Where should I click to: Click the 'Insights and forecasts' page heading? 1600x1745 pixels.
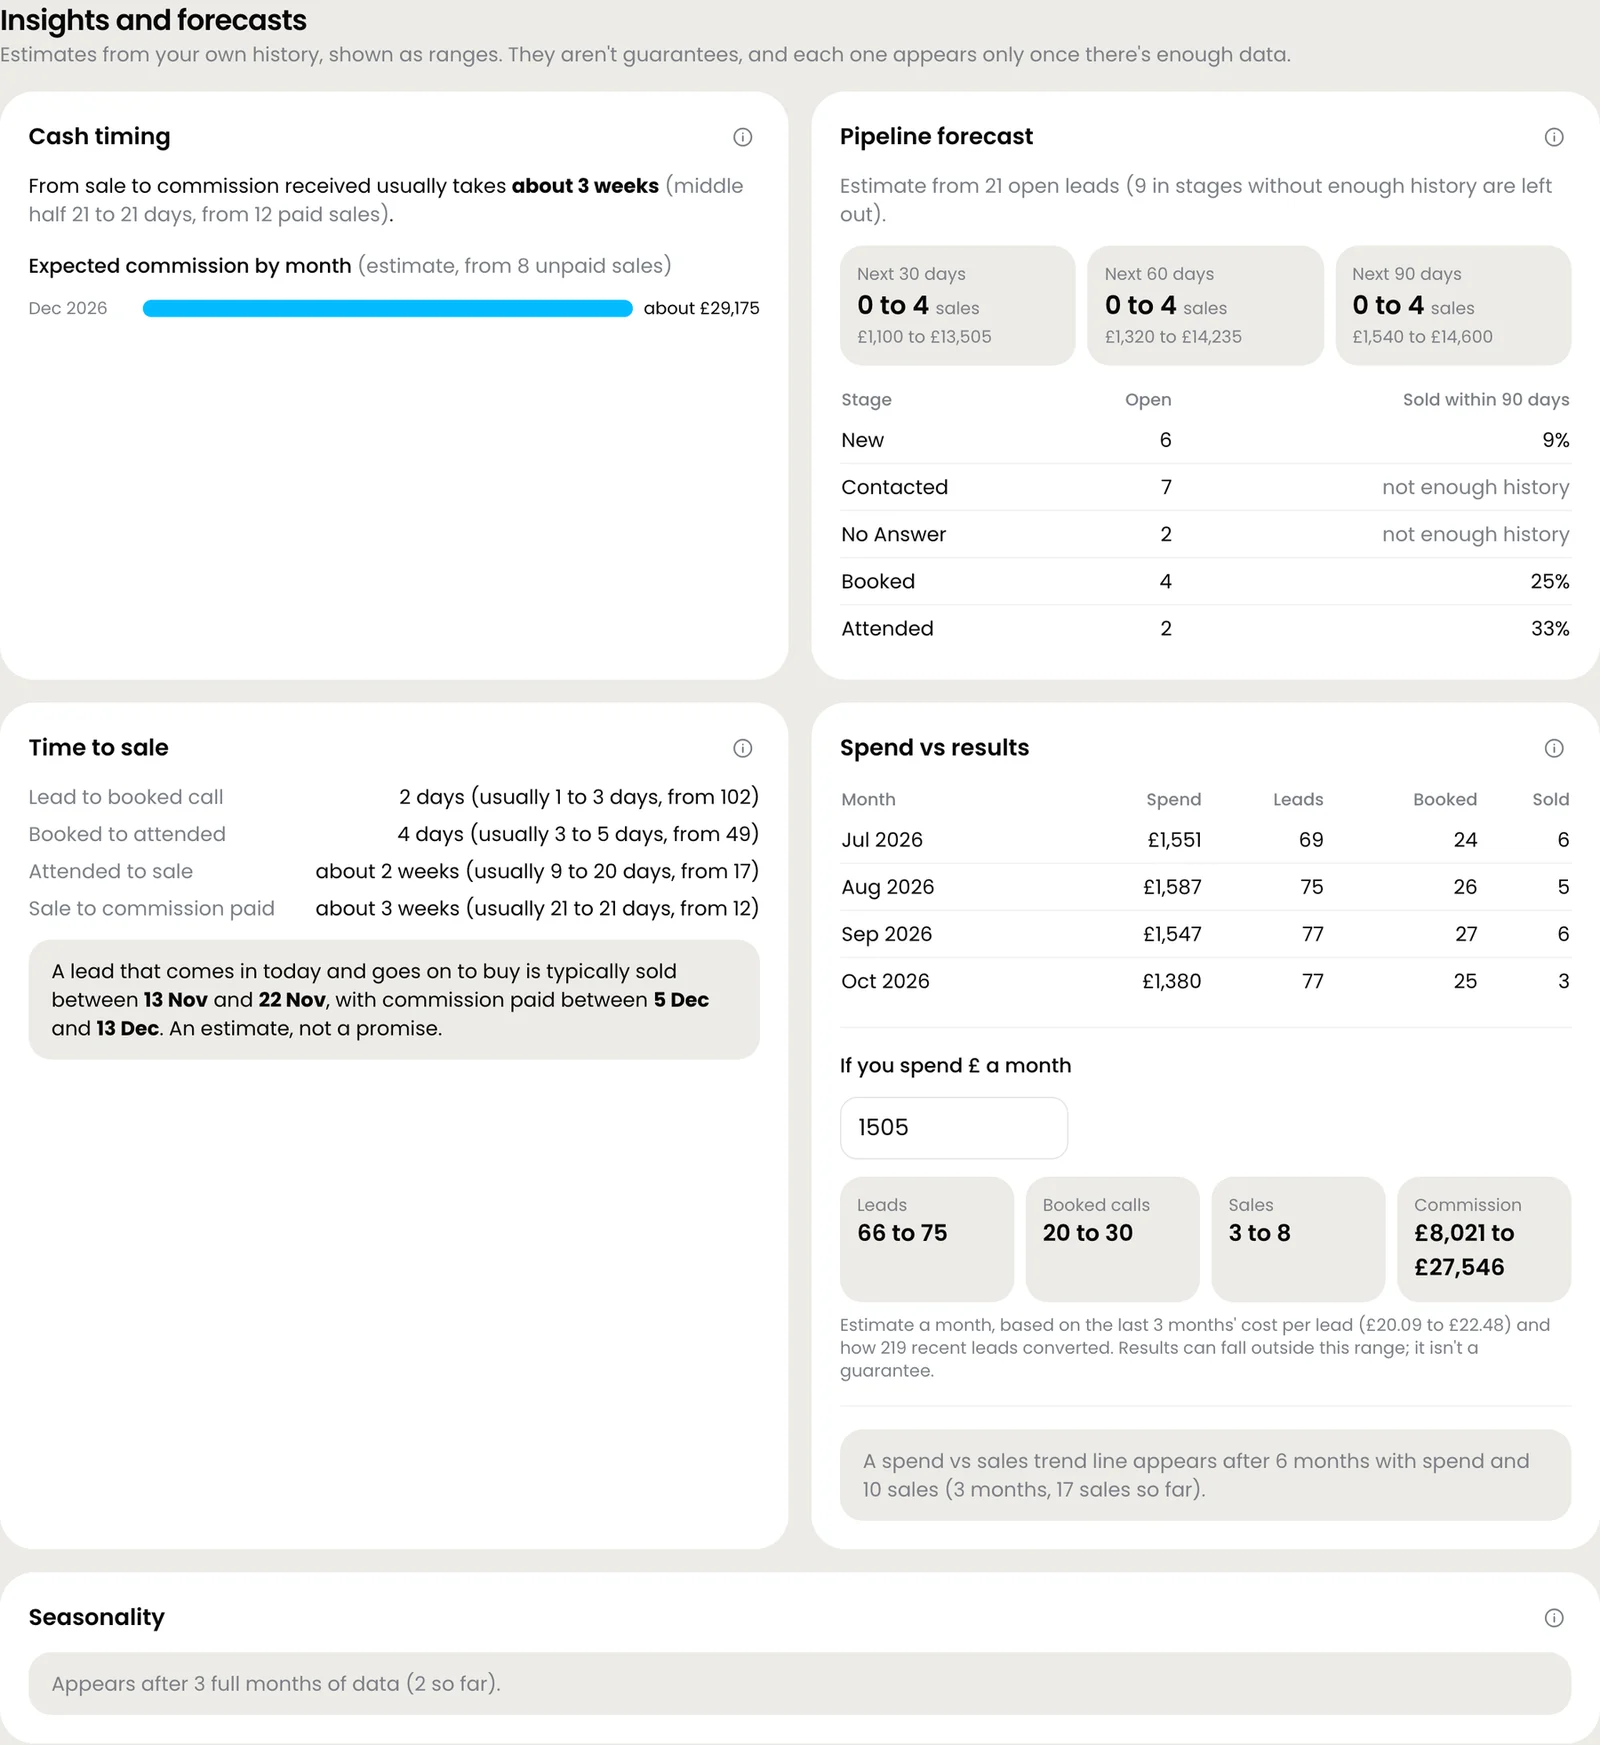153,20
